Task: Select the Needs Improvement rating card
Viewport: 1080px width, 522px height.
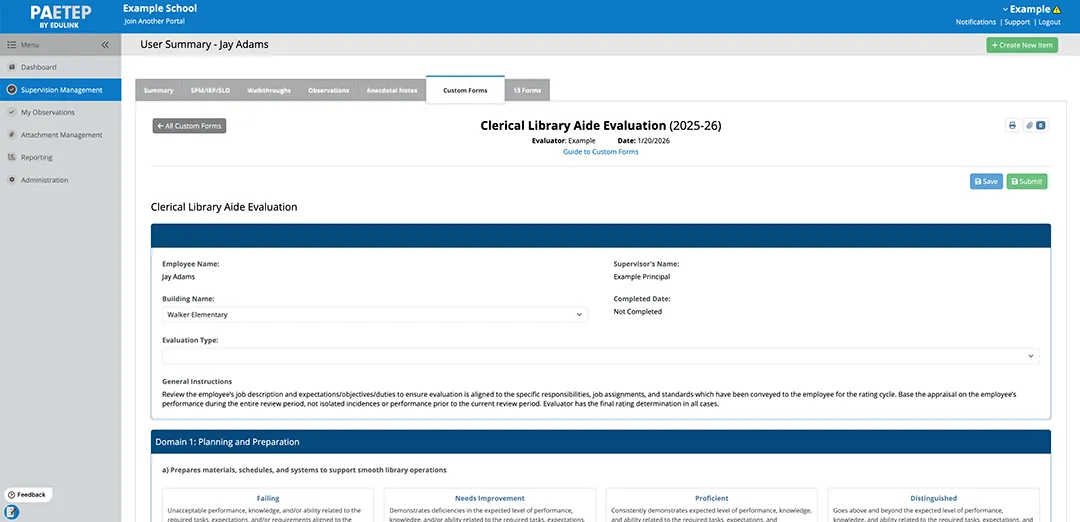Action: point(490,505)
